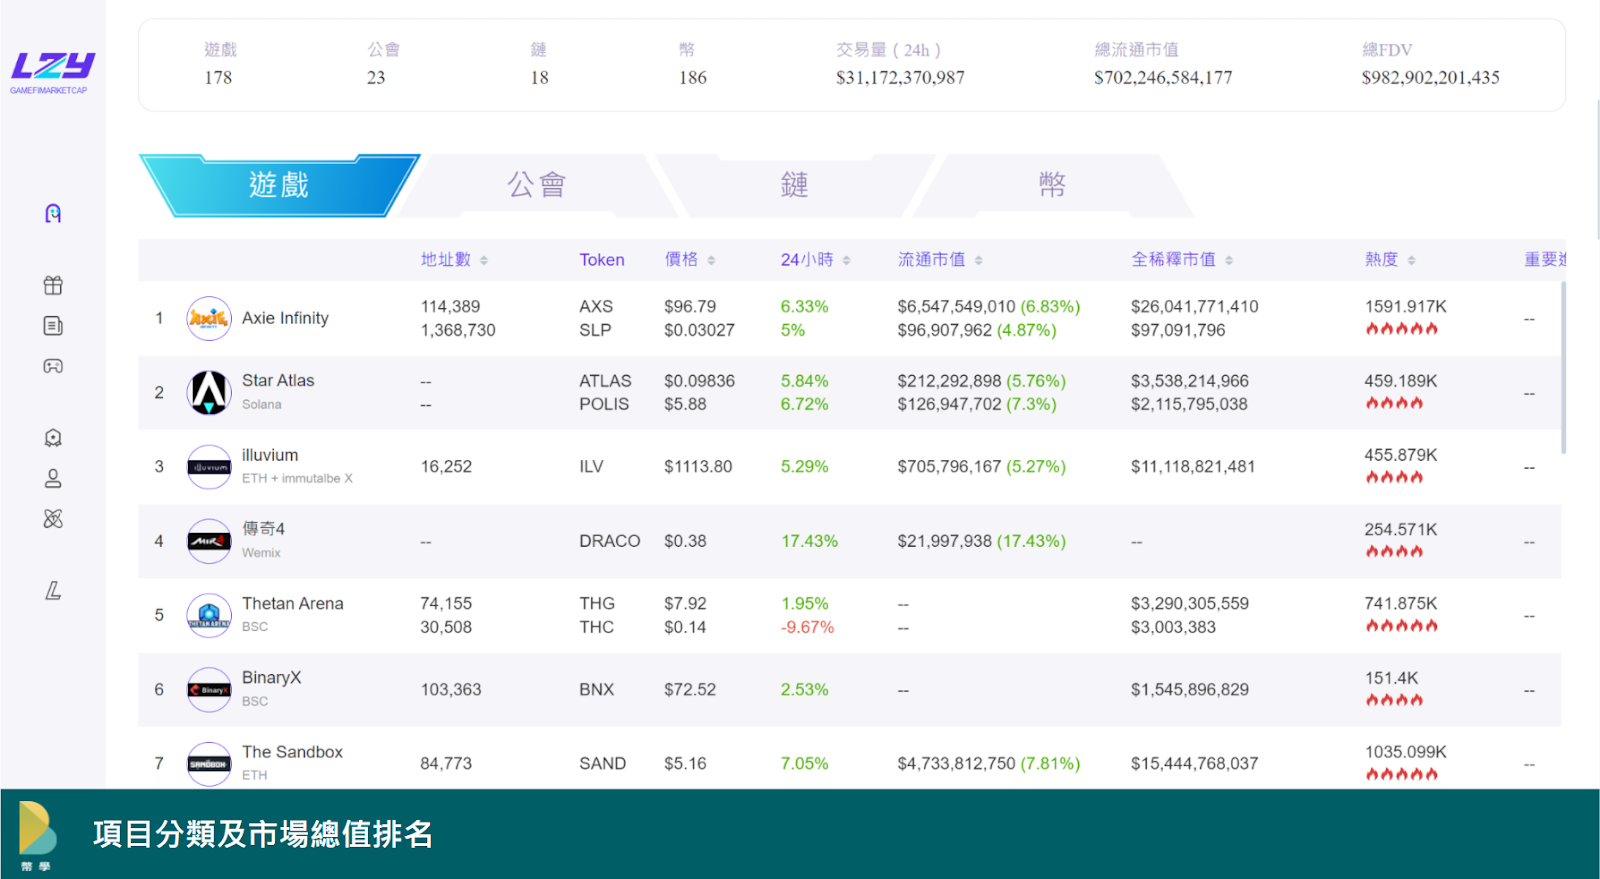Click the Axie Infinity game logo
The image size is (1600, 879).
(x=209, y=319)
